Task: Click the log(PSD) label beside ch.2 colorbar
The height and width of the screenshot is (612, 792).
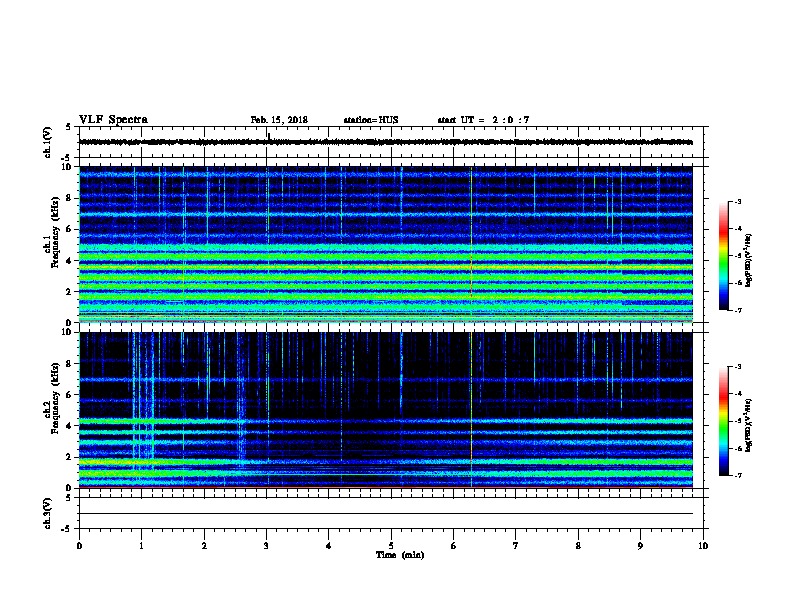Action: (x=748, y=426)
